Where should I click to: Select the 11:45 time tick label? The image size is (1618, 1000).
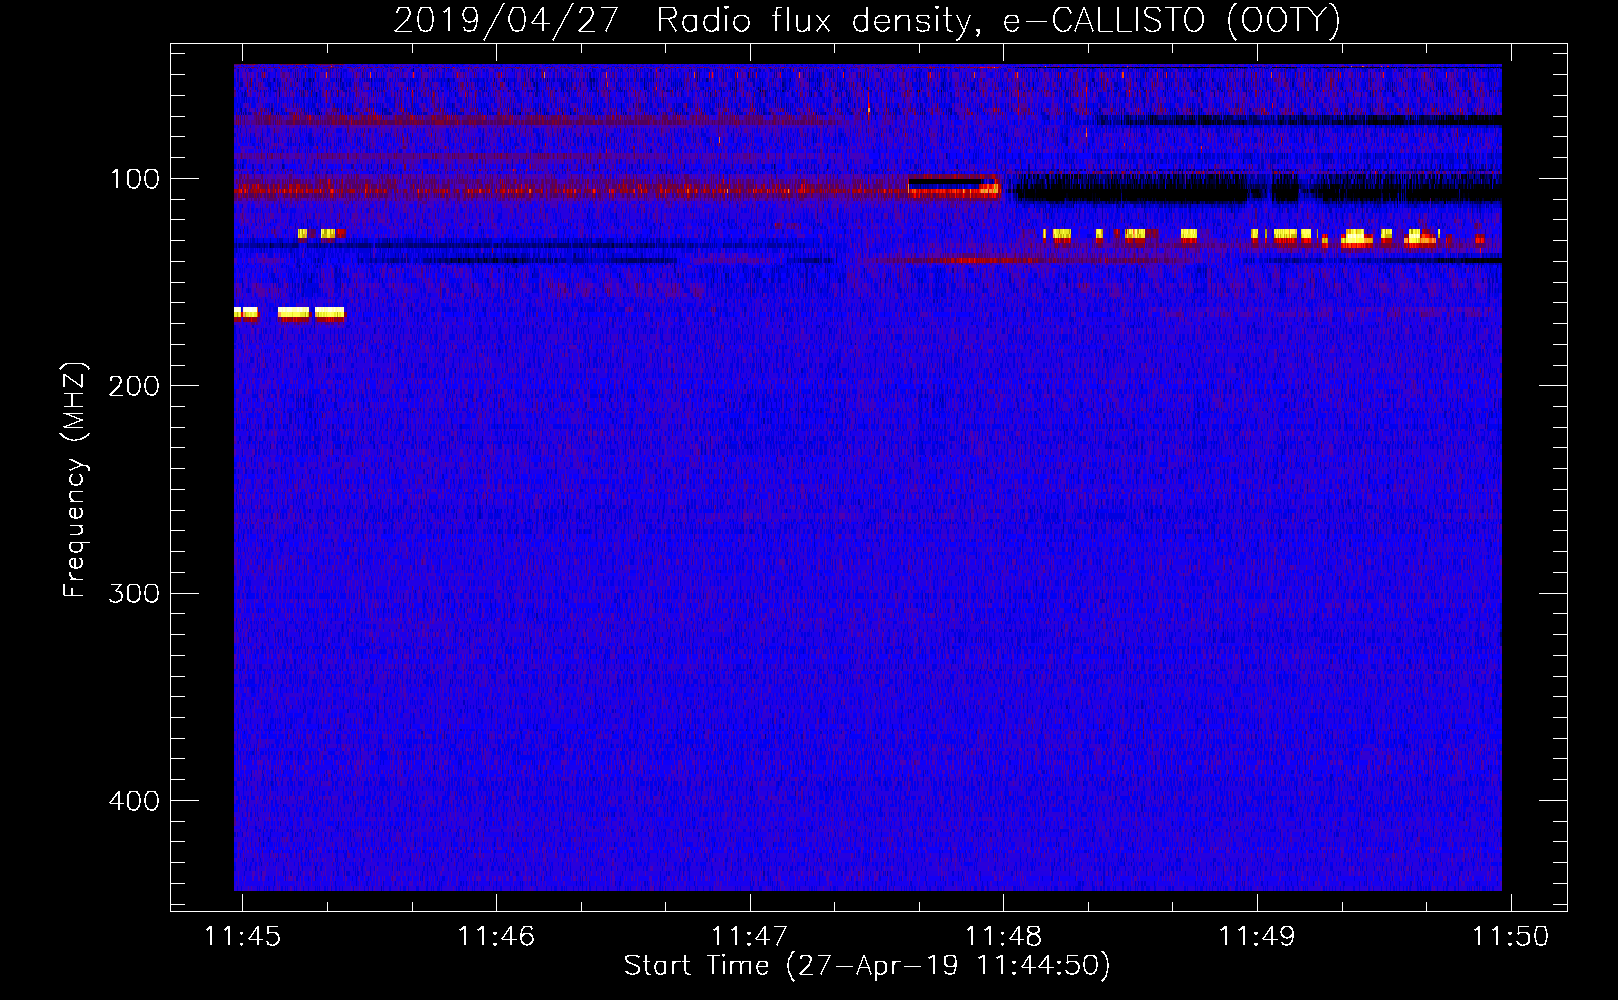point(243,936)
